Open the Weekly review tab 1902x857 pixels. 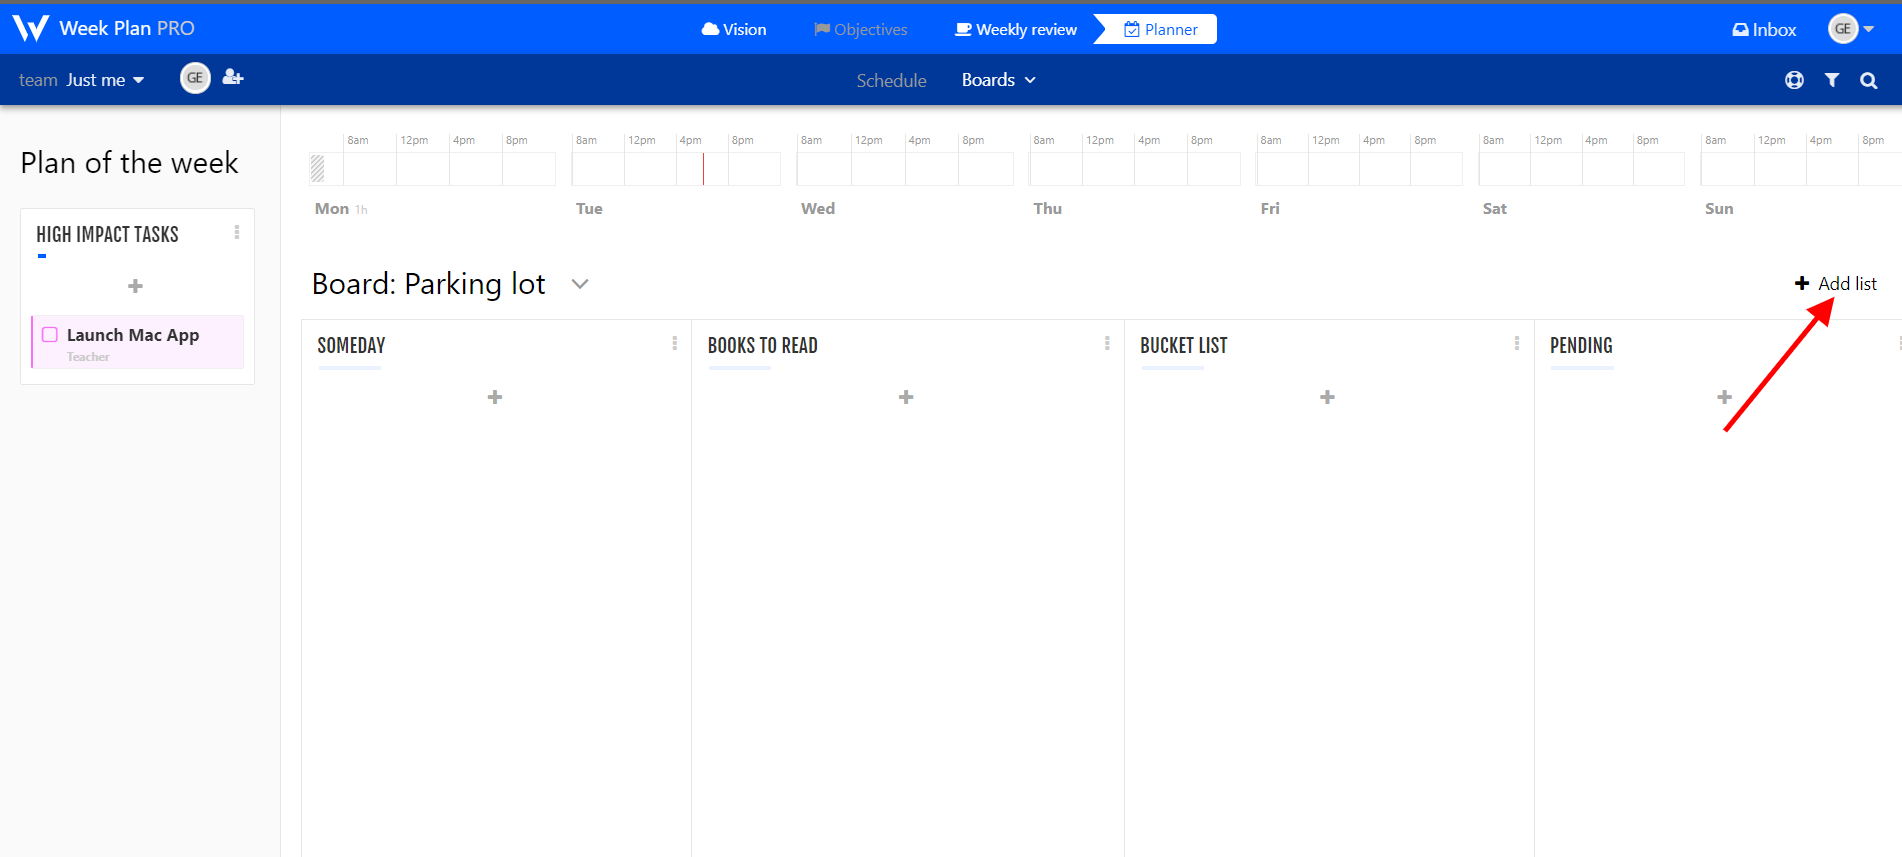1016,29
